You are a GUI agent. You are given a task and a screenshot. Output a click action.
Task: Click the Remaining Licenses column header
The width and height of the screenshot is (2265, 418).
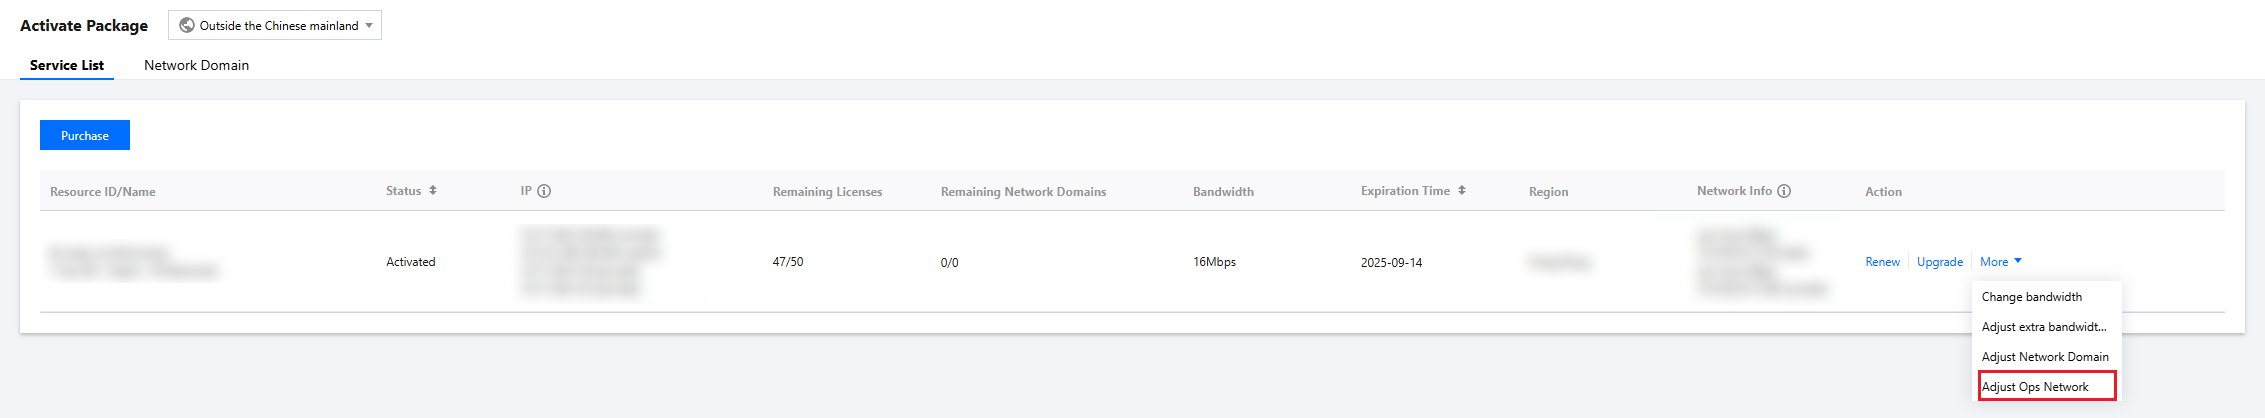pos(827,192)
